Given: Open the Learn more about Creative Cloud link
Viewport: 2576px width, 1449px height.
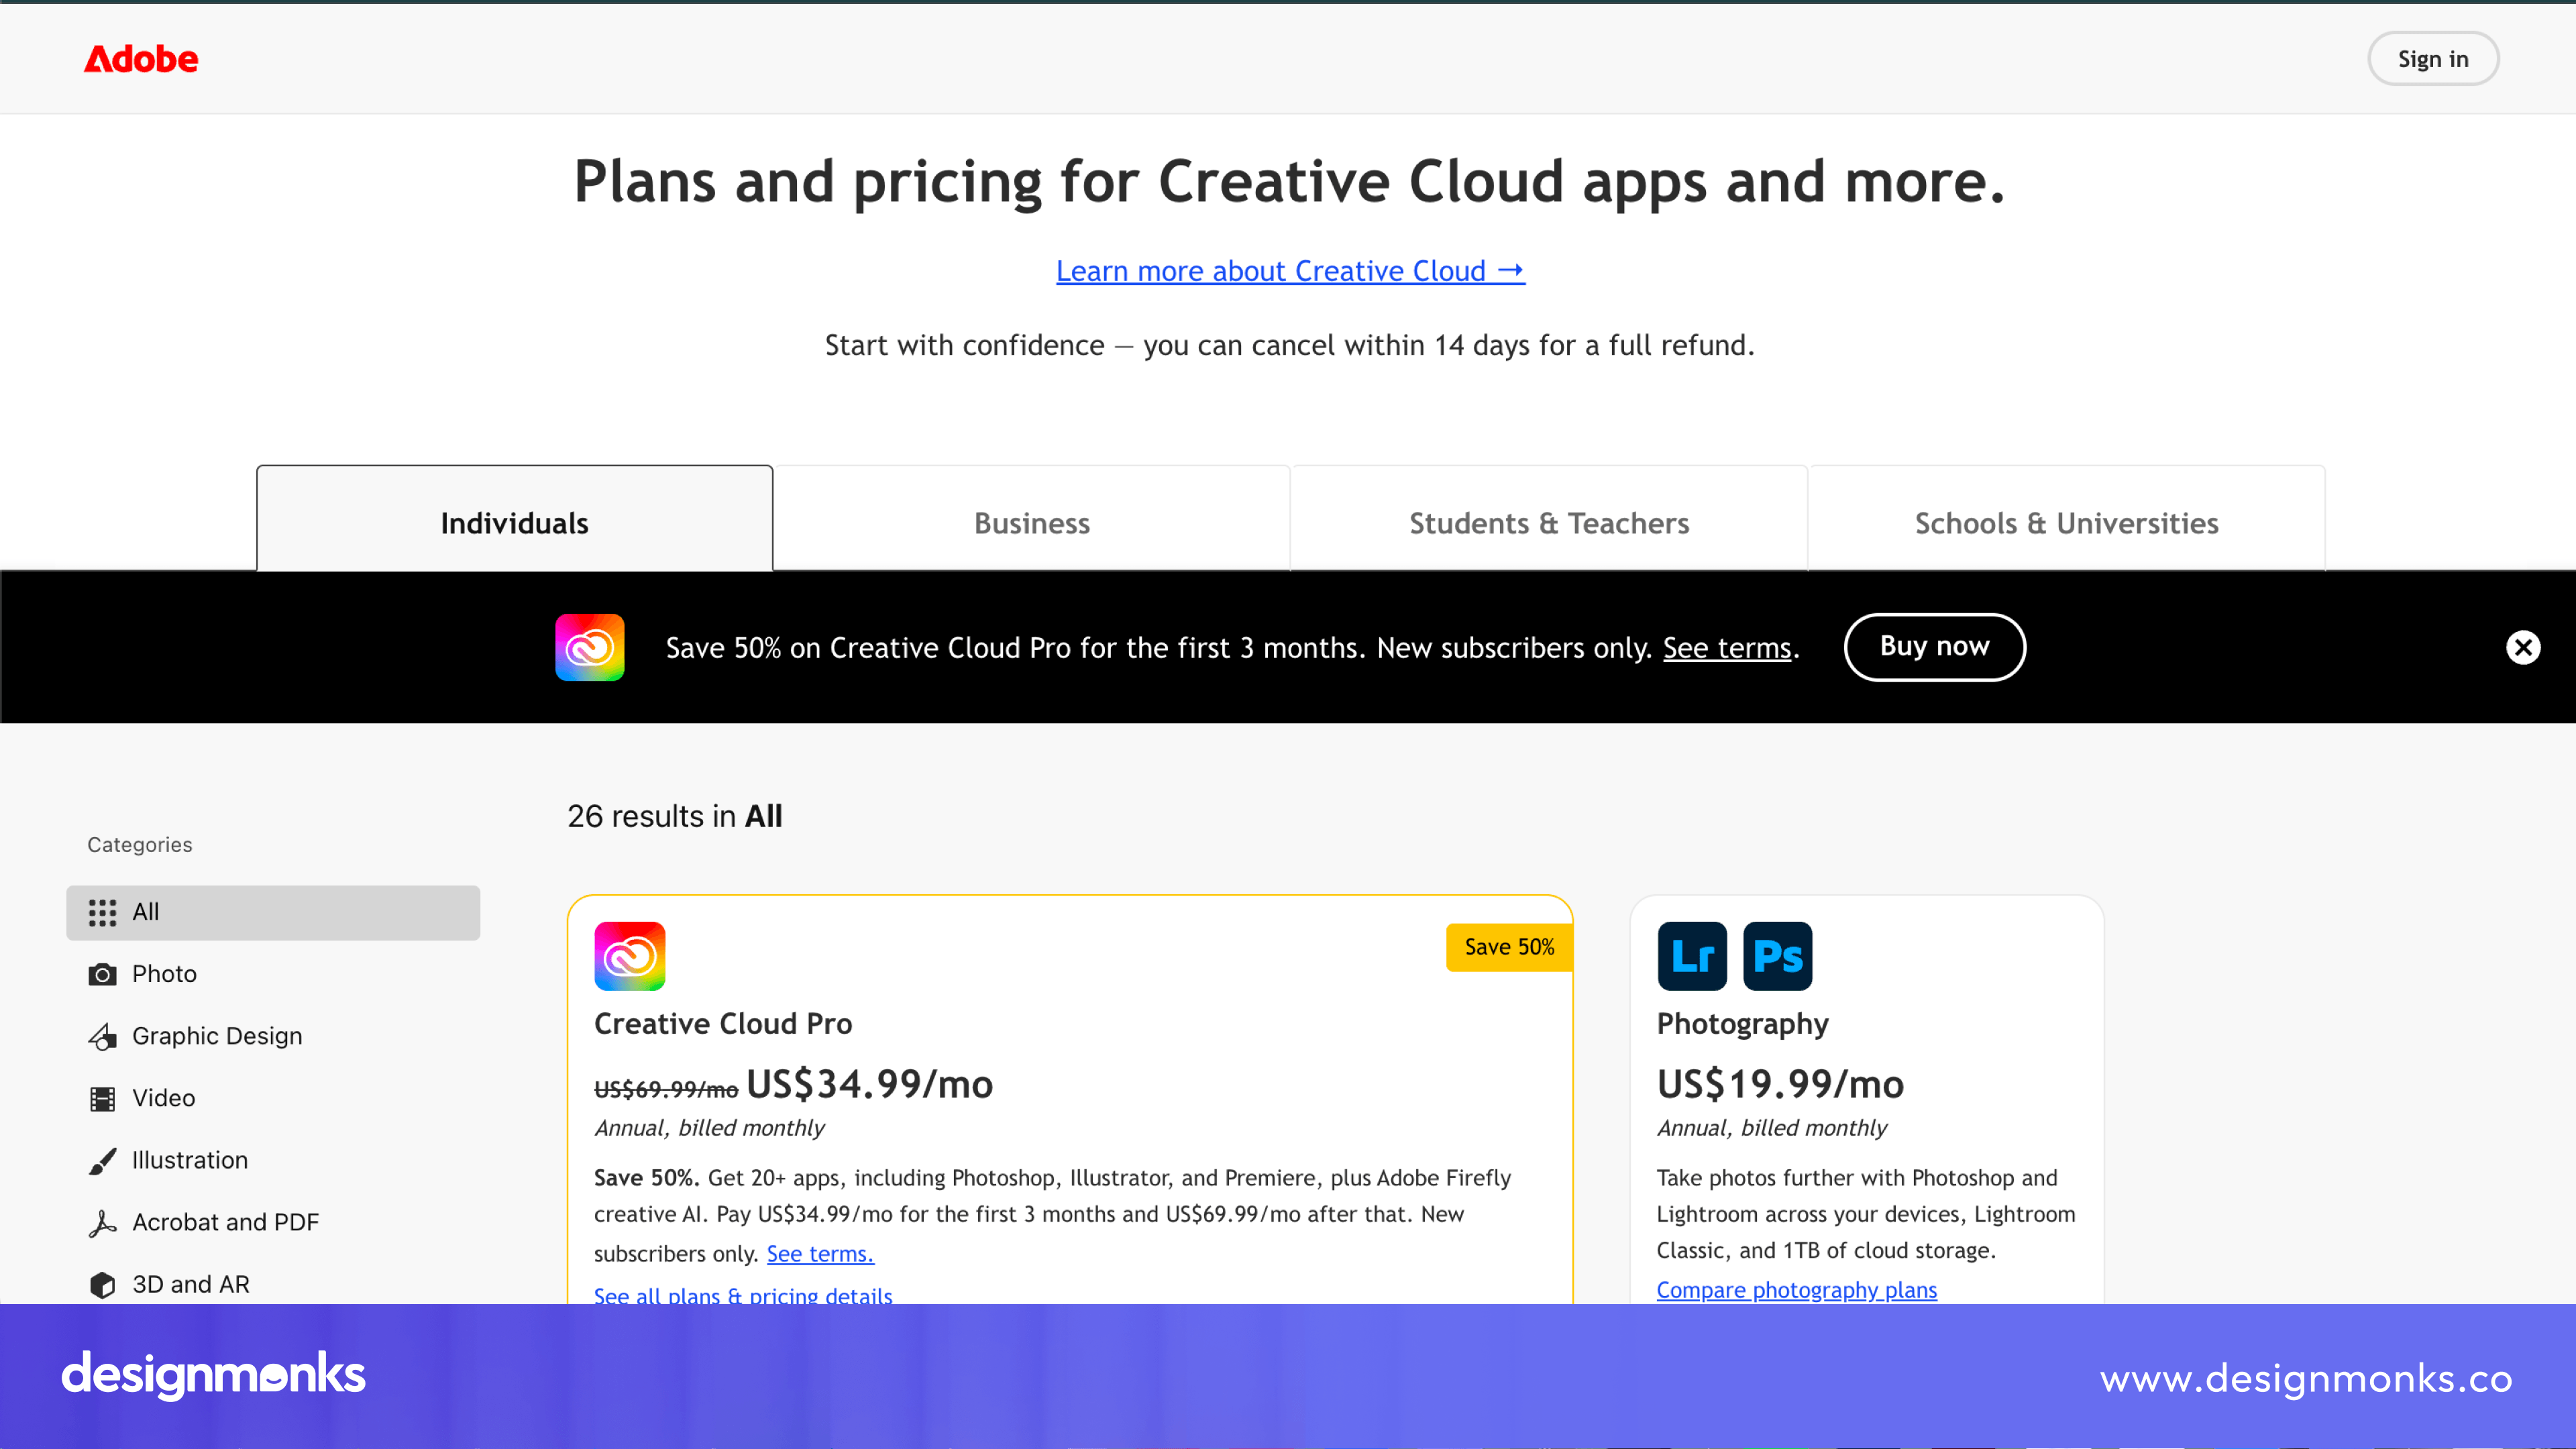Looking at the screenshot, I should [1290, 271].
